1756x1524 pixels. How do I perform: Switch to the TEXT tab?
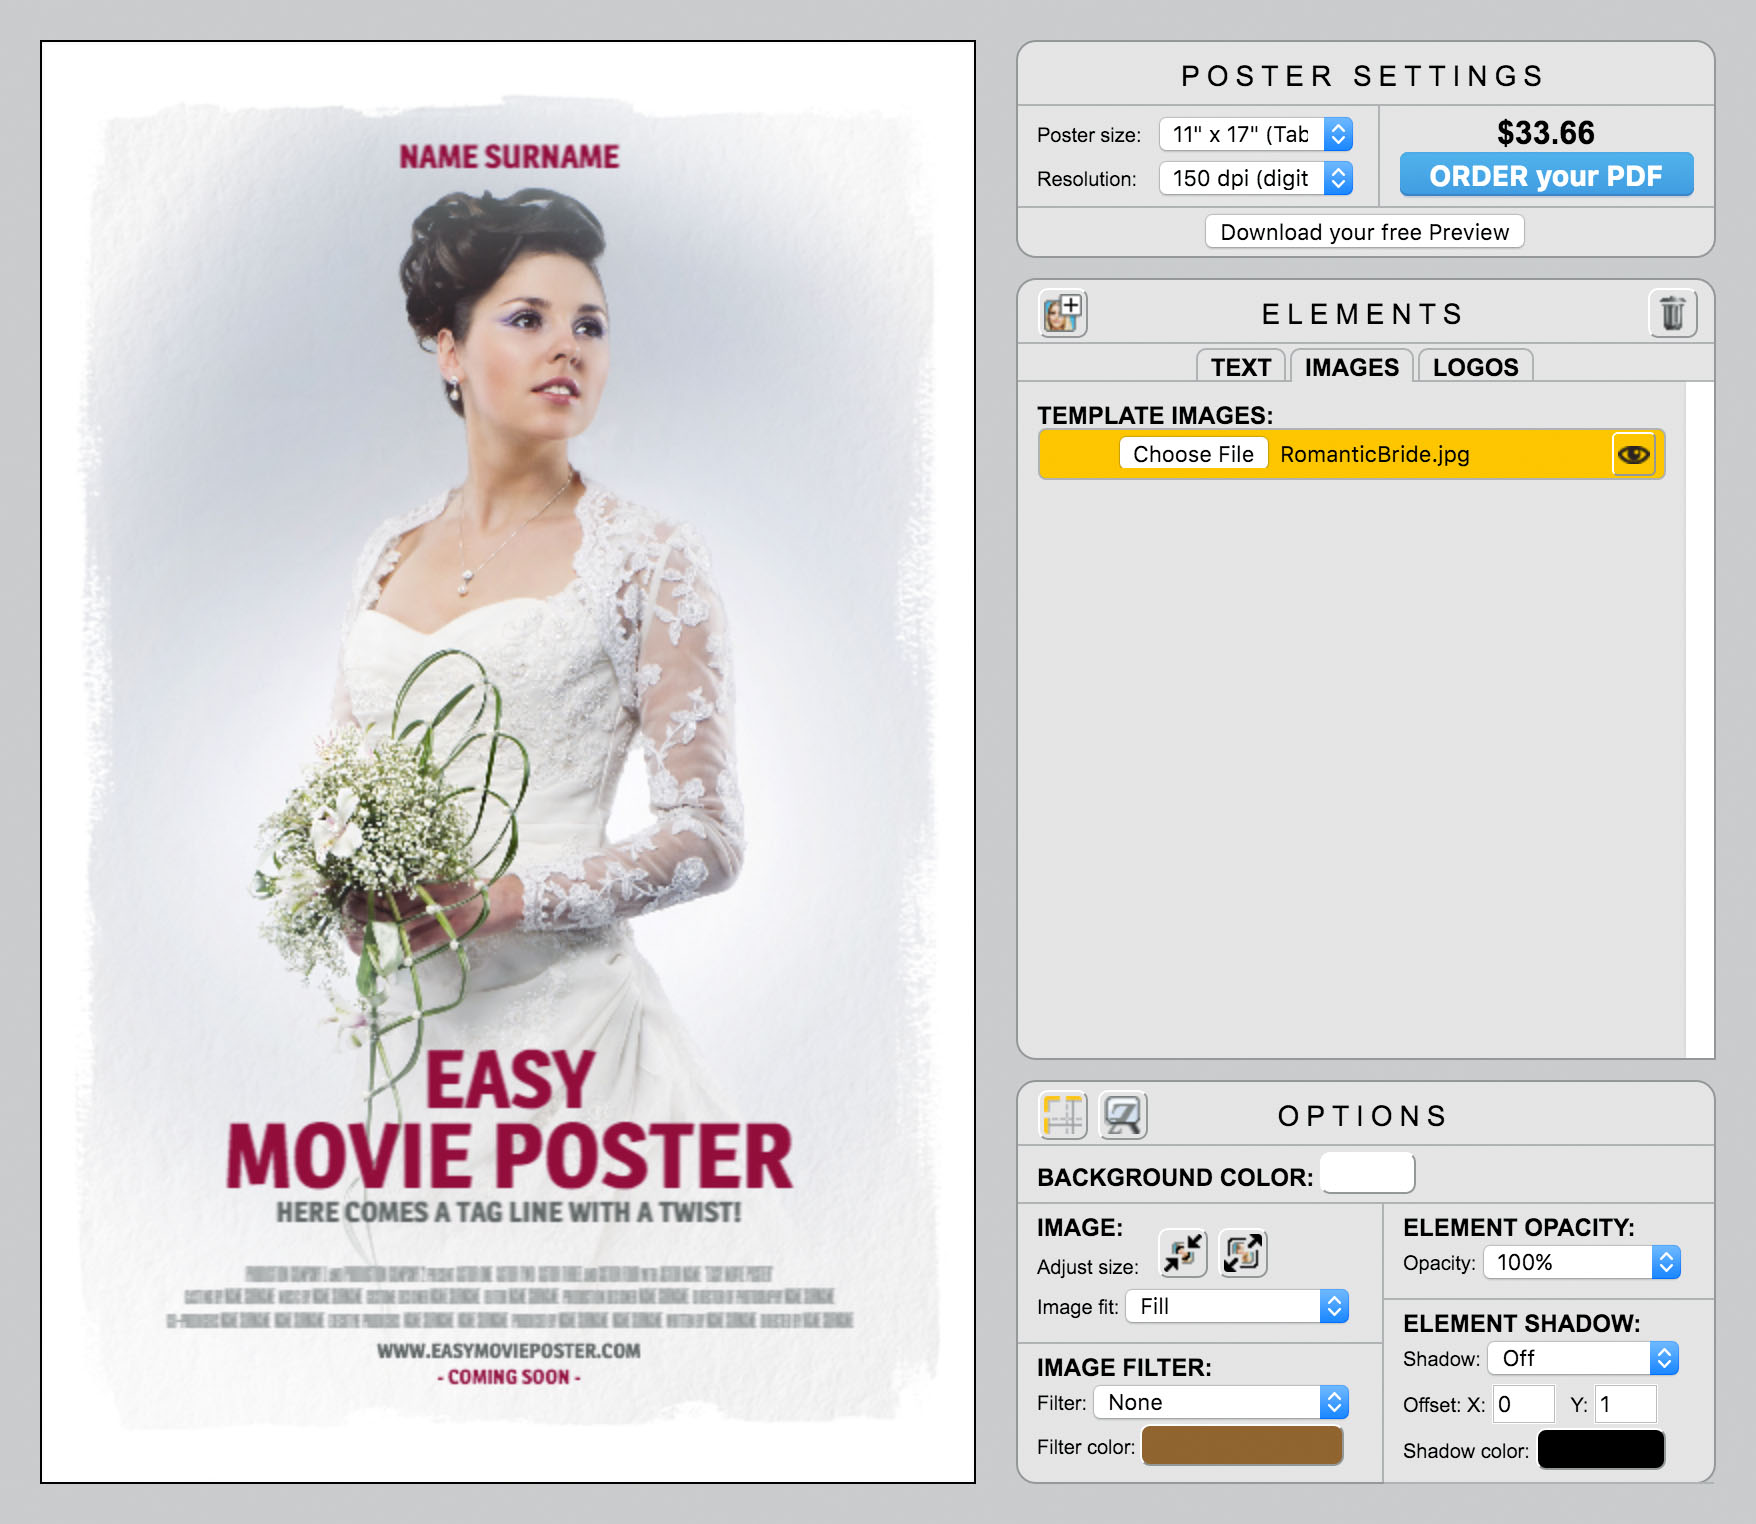(1241, 366)
